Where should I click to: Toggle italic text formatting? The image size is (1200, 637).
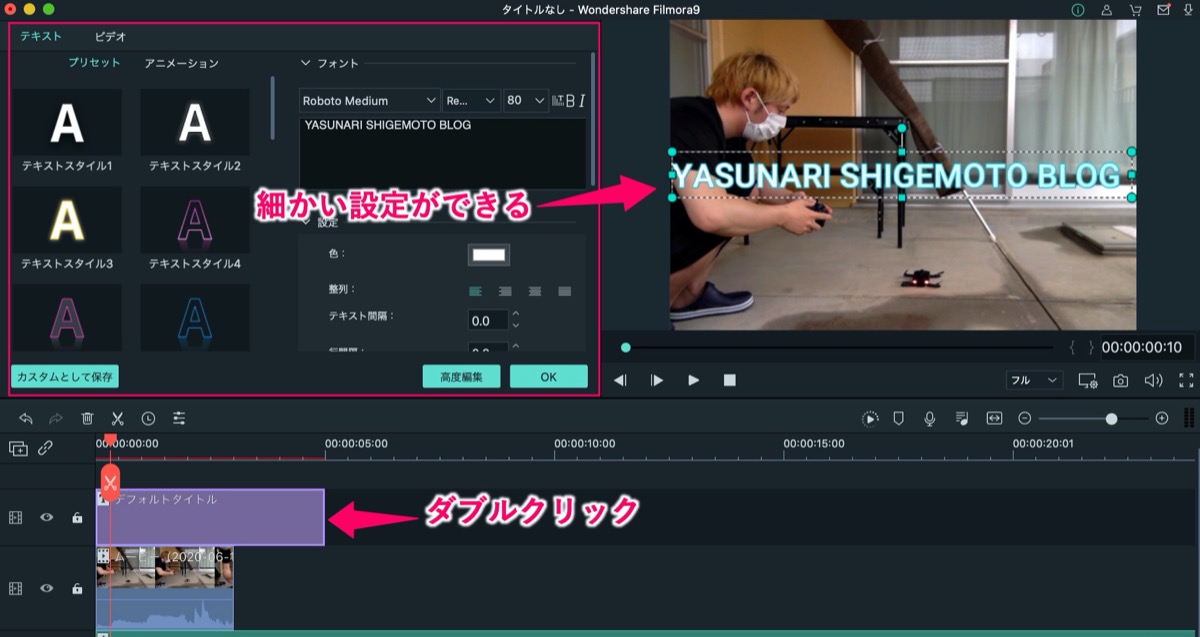pos(582,100)
